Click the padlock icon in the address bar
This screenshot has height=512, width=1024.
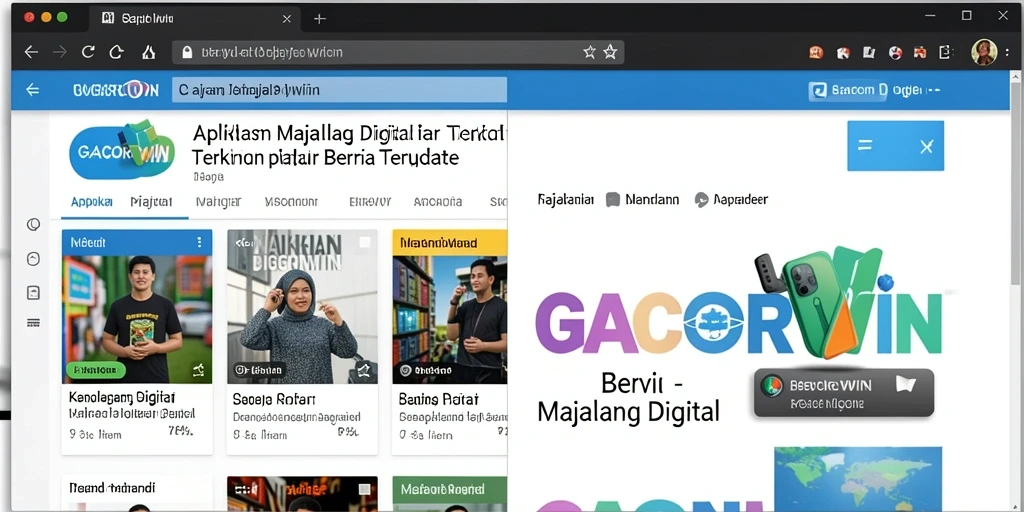pyautogui.click(x=187, y=52)
